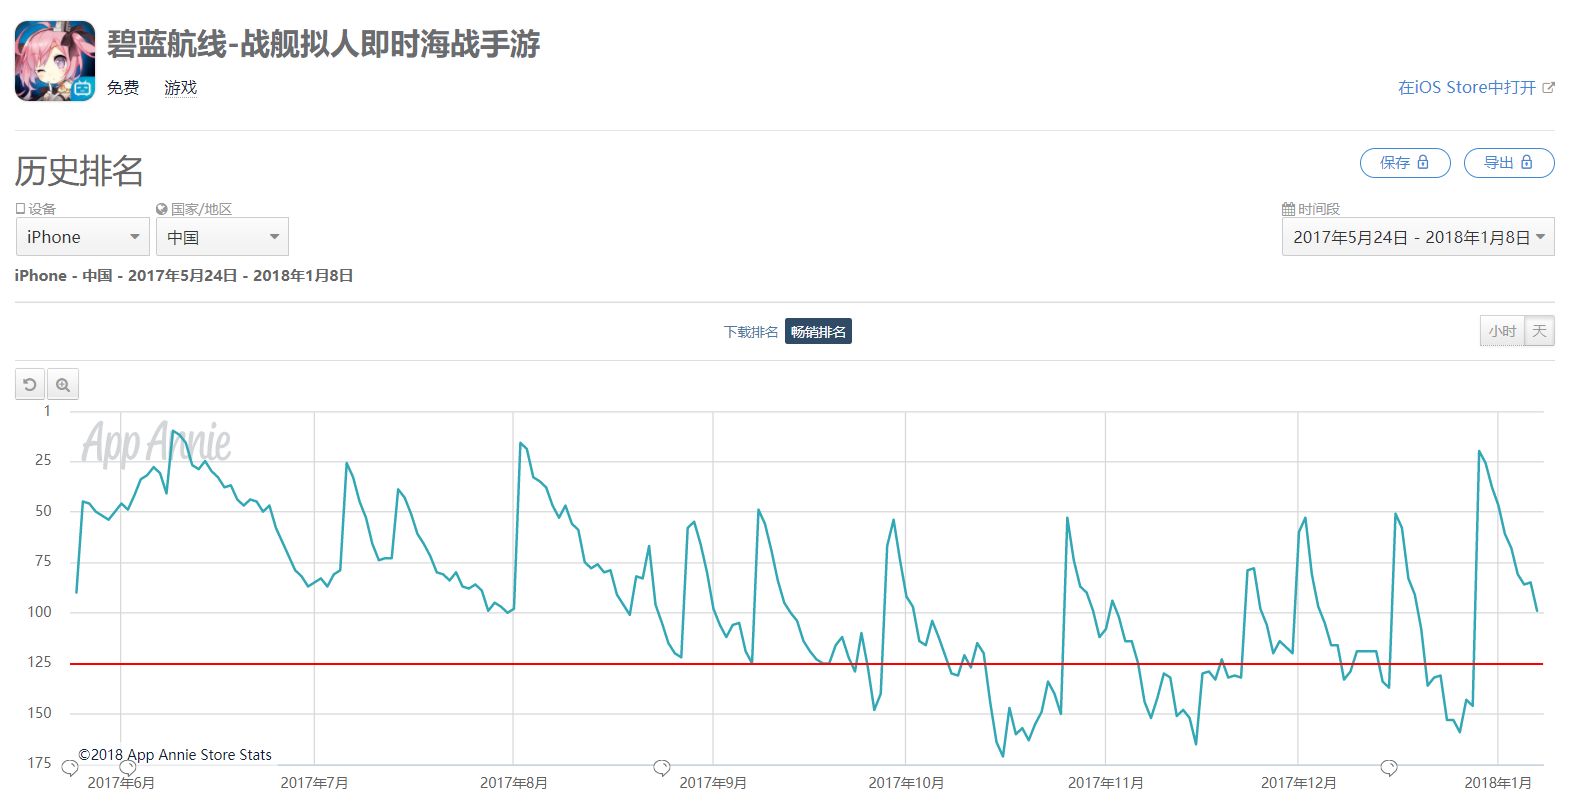Click the app title 碧蓝航线-战舰拟人即时海战手游
The image size is (1570, 802).
coord(324,44)
